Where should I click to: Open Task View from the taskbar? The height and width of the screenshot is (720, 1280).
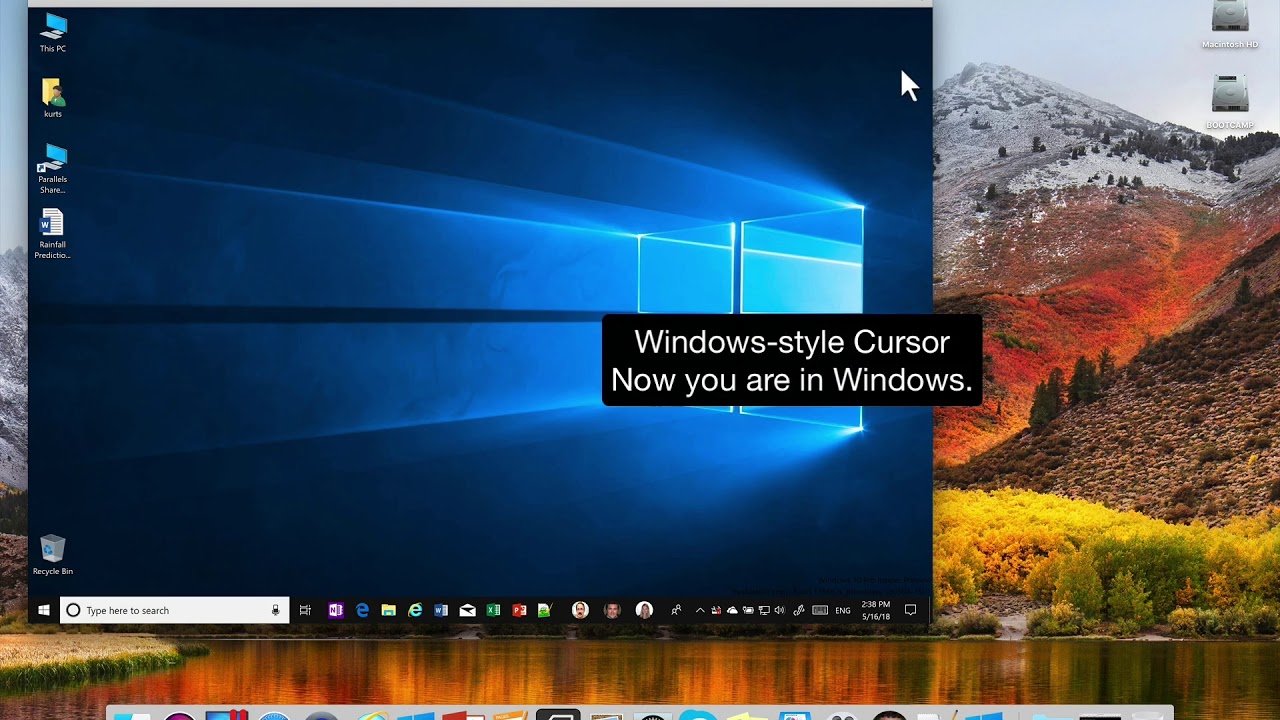(x=305, y=610)
